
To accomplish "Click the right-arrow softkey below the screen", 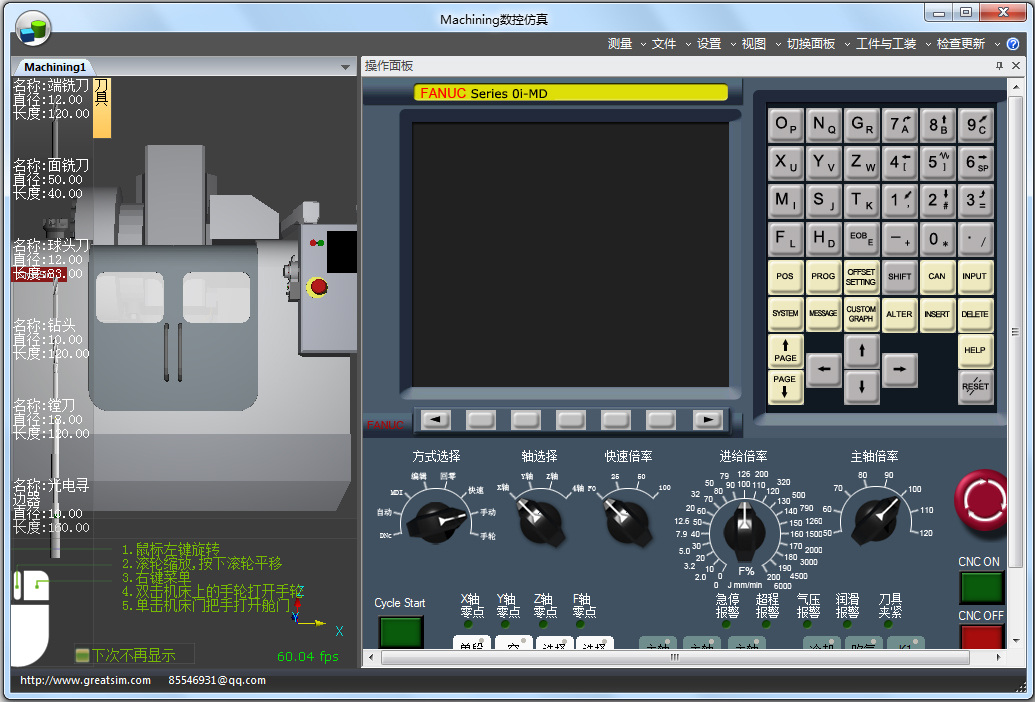I will [x=708, y=420].
